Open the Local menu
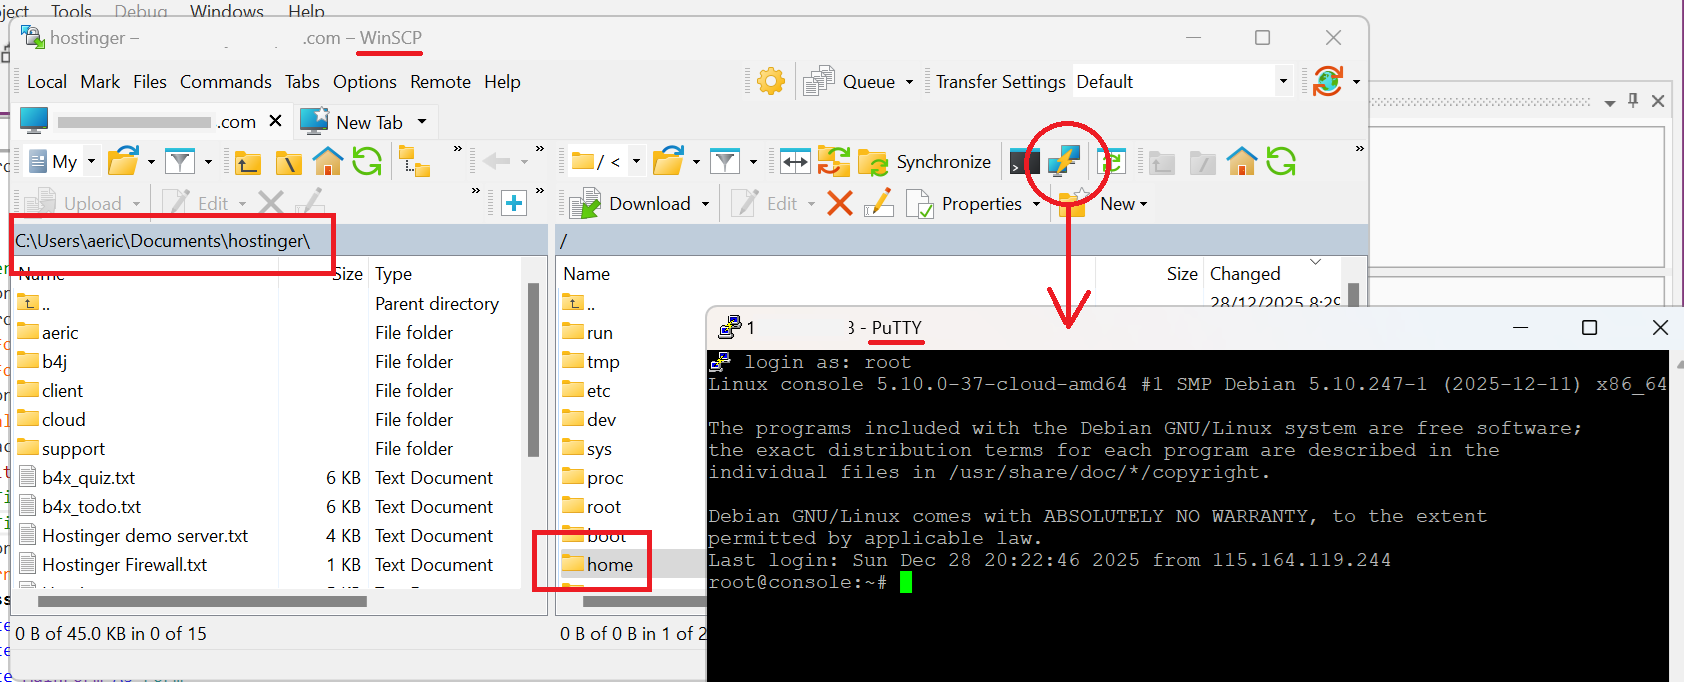This screenshot has width=1684, height=682. [x=47, y=82]
